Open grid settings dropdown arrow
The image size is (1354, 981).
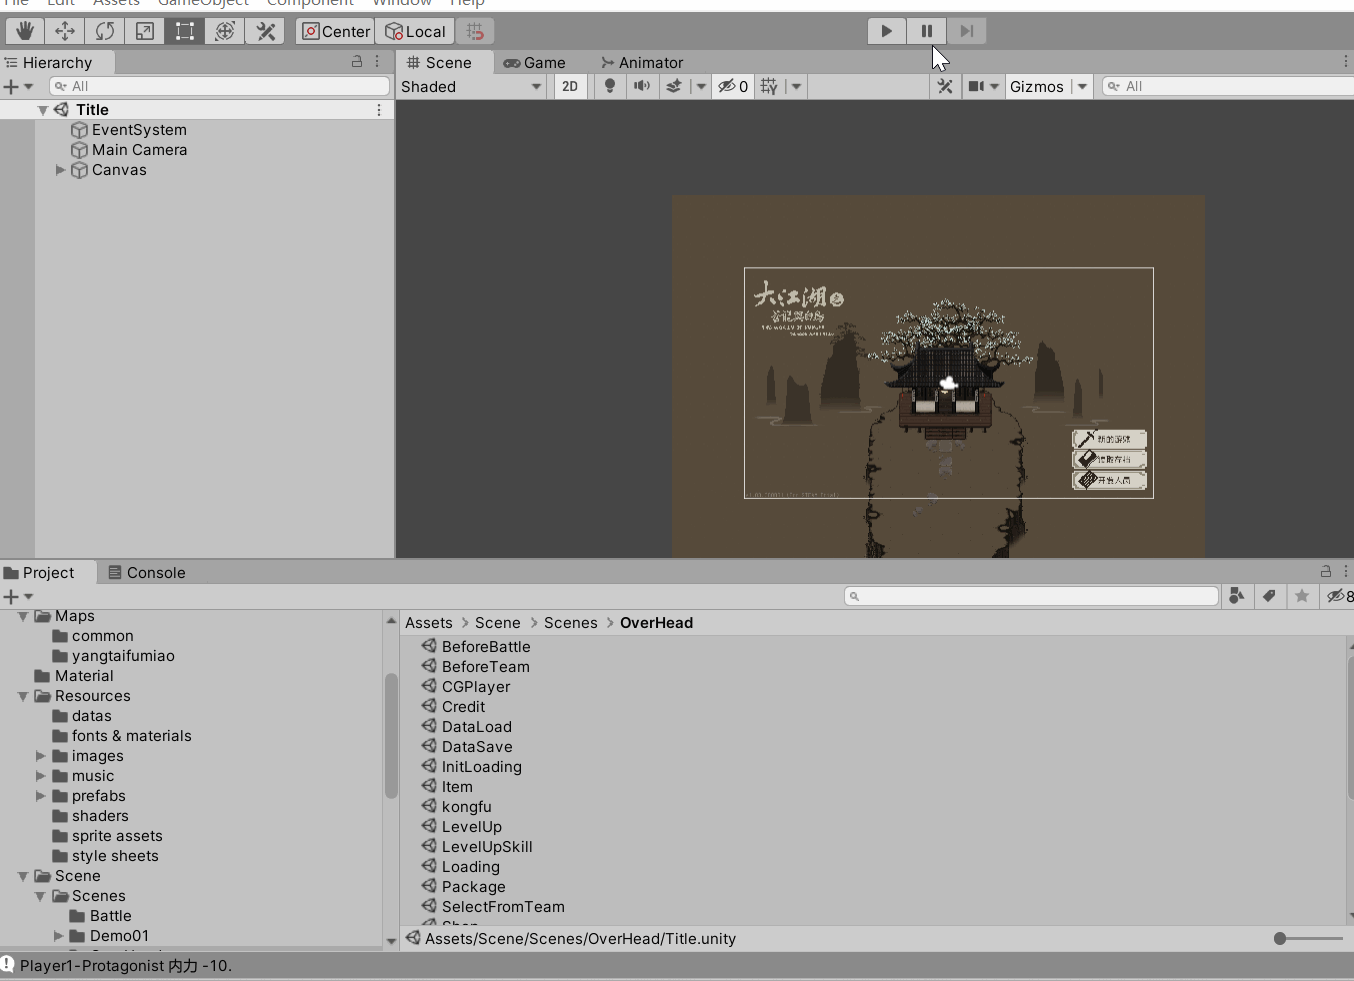797,86
